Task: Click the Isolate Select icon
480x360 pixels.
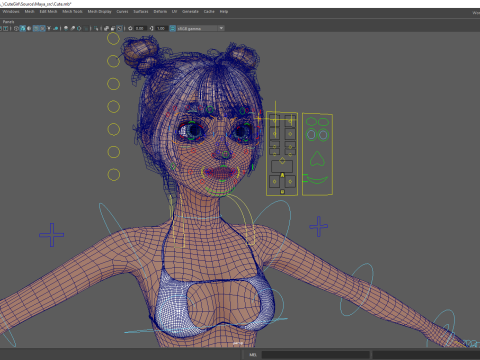Action: click(x=96, y=28)
